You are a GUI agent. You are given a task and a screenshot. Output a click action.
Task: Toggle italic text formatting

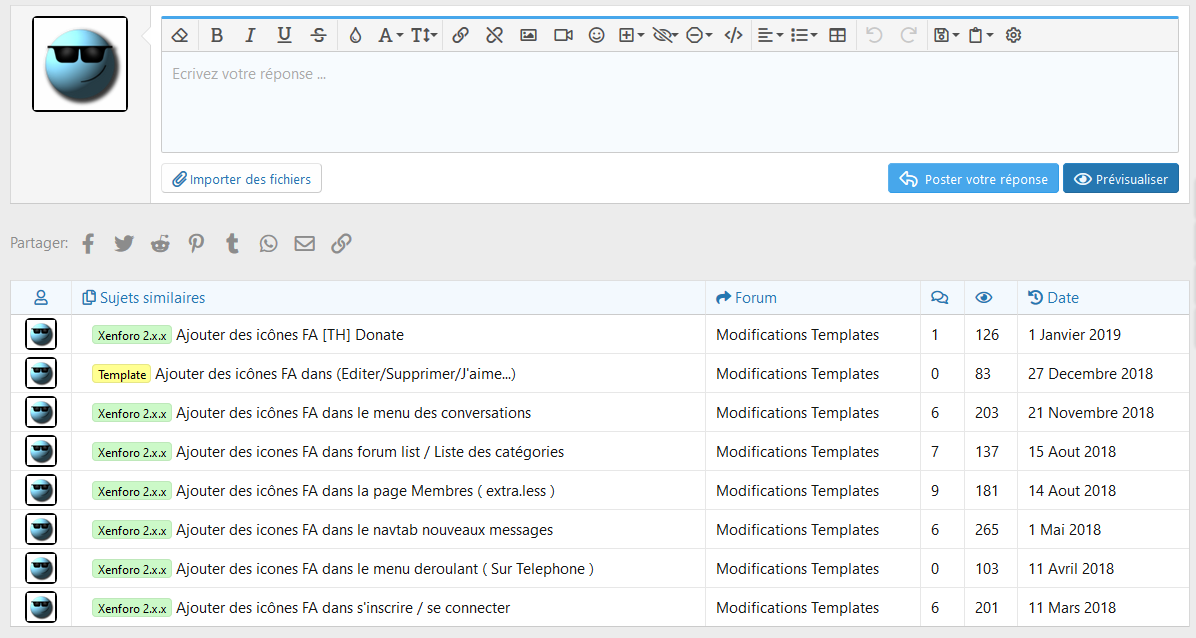tap(250, 35)
